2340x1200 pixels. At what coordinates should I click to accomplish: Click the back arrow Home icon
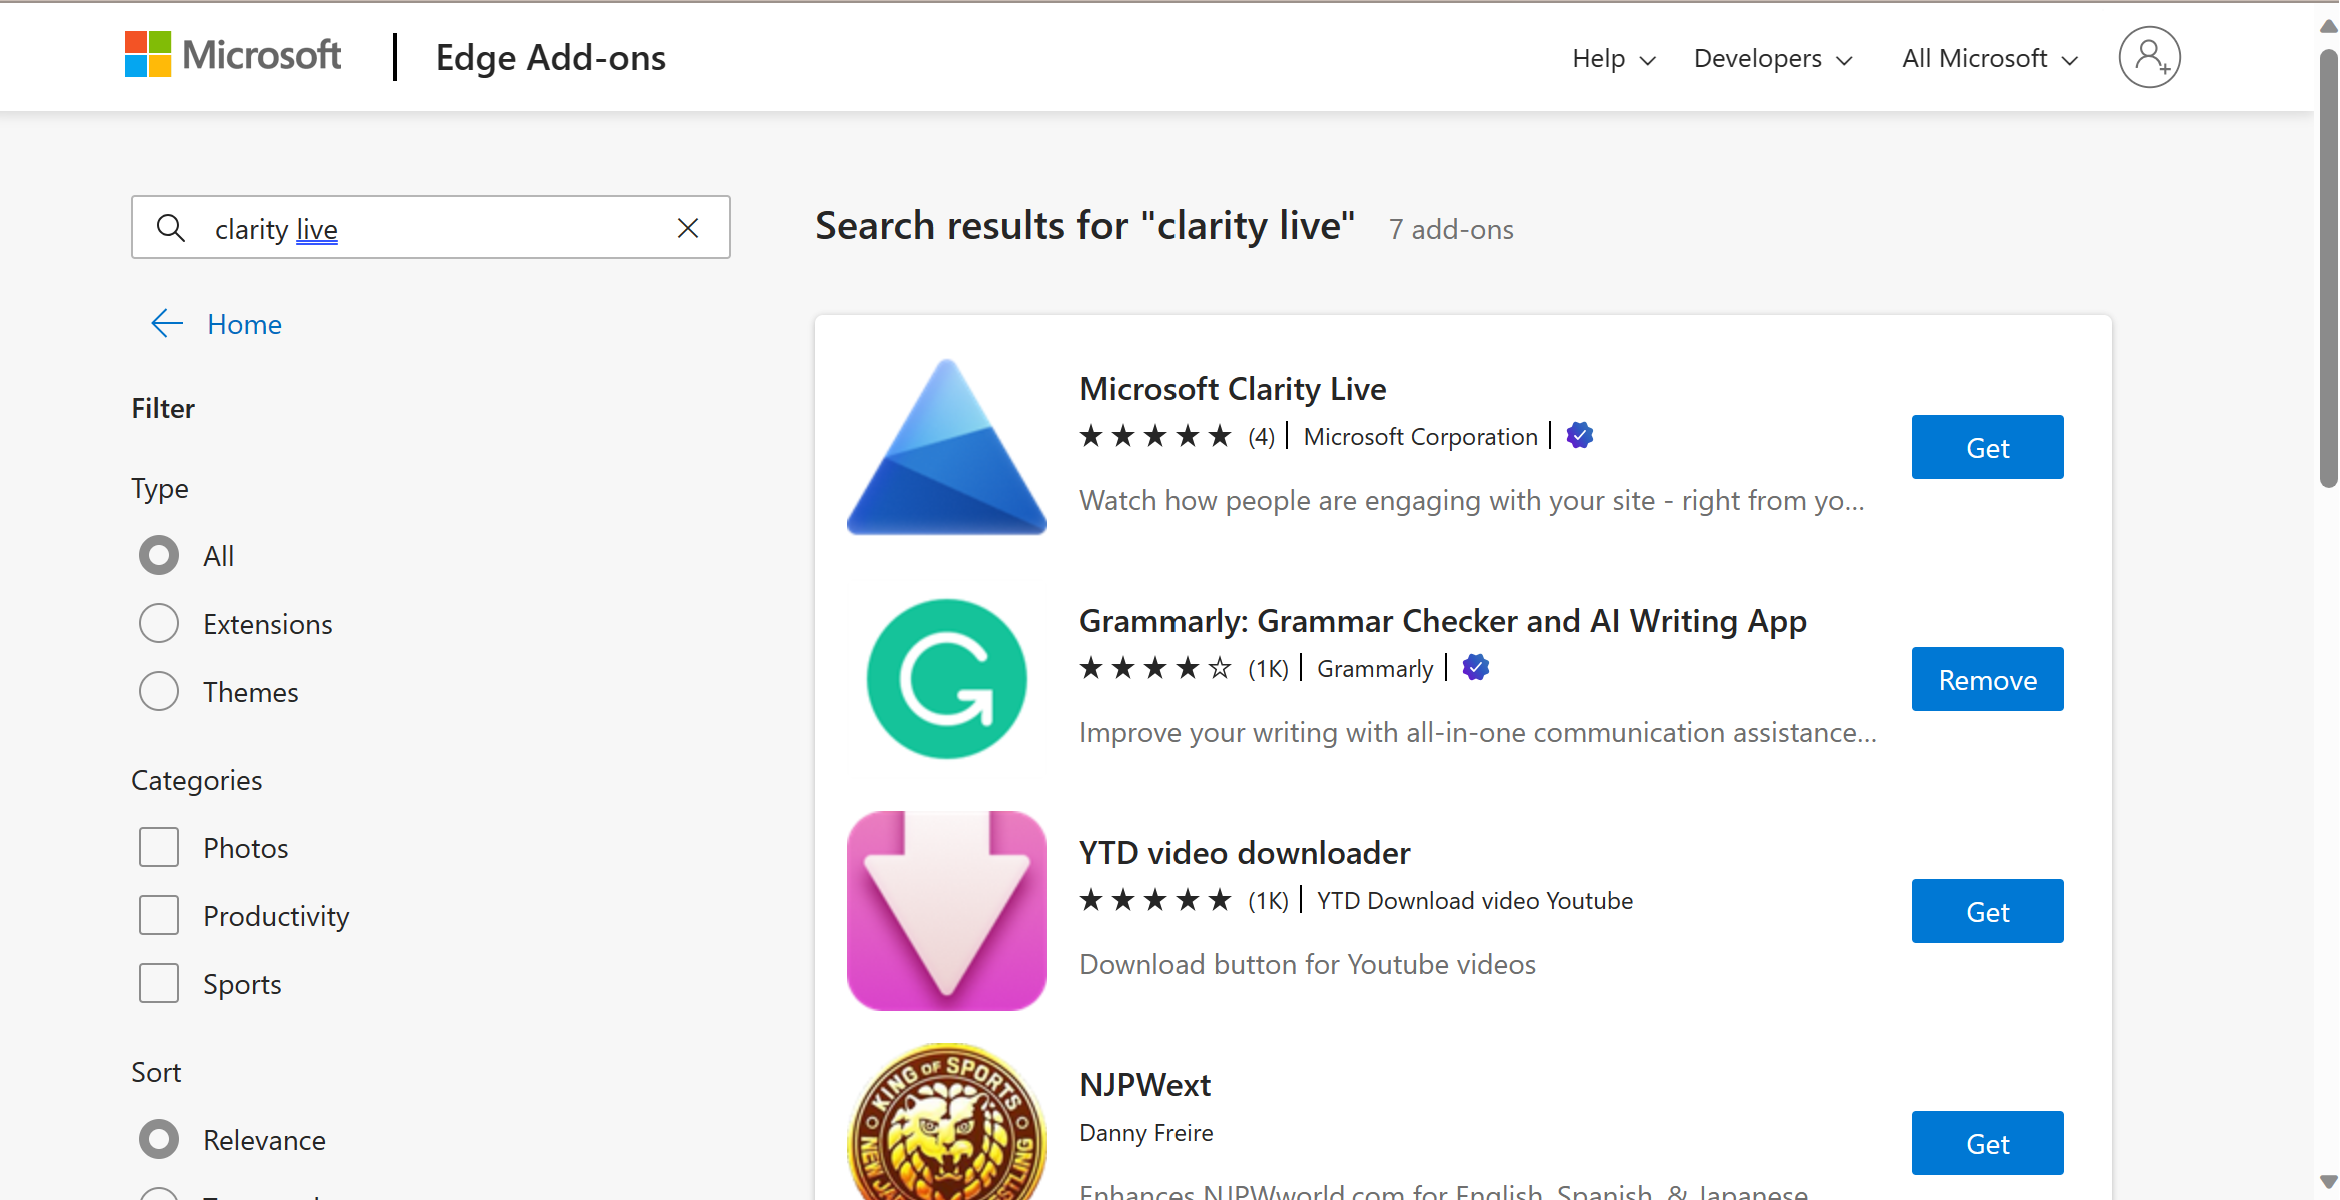pos(164,323)
